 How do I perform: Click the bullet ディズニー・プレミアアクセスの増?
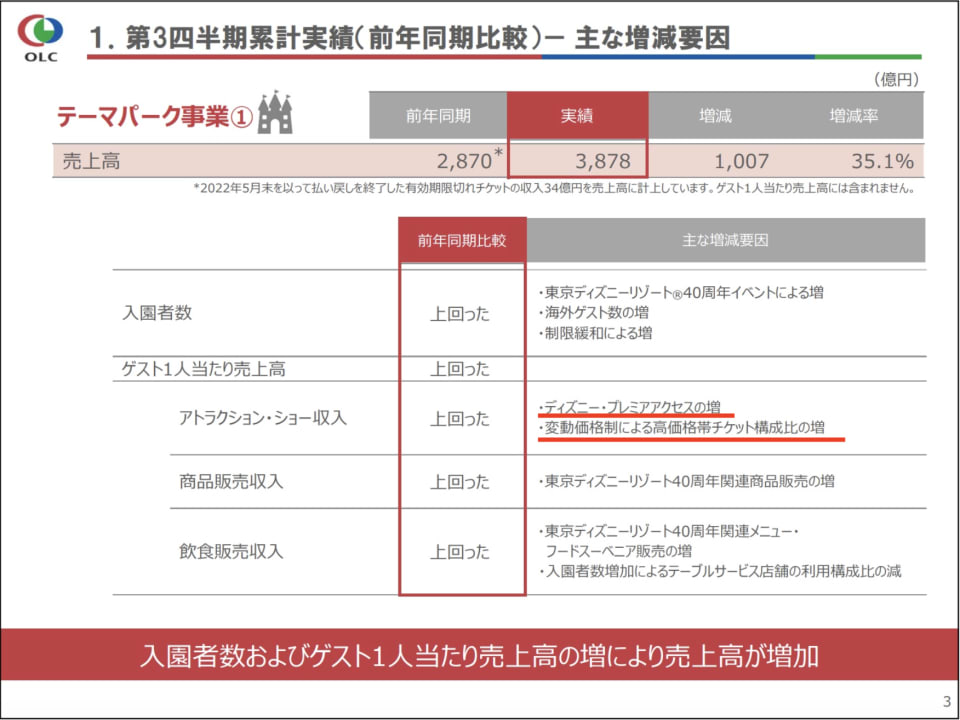point(629,407)
